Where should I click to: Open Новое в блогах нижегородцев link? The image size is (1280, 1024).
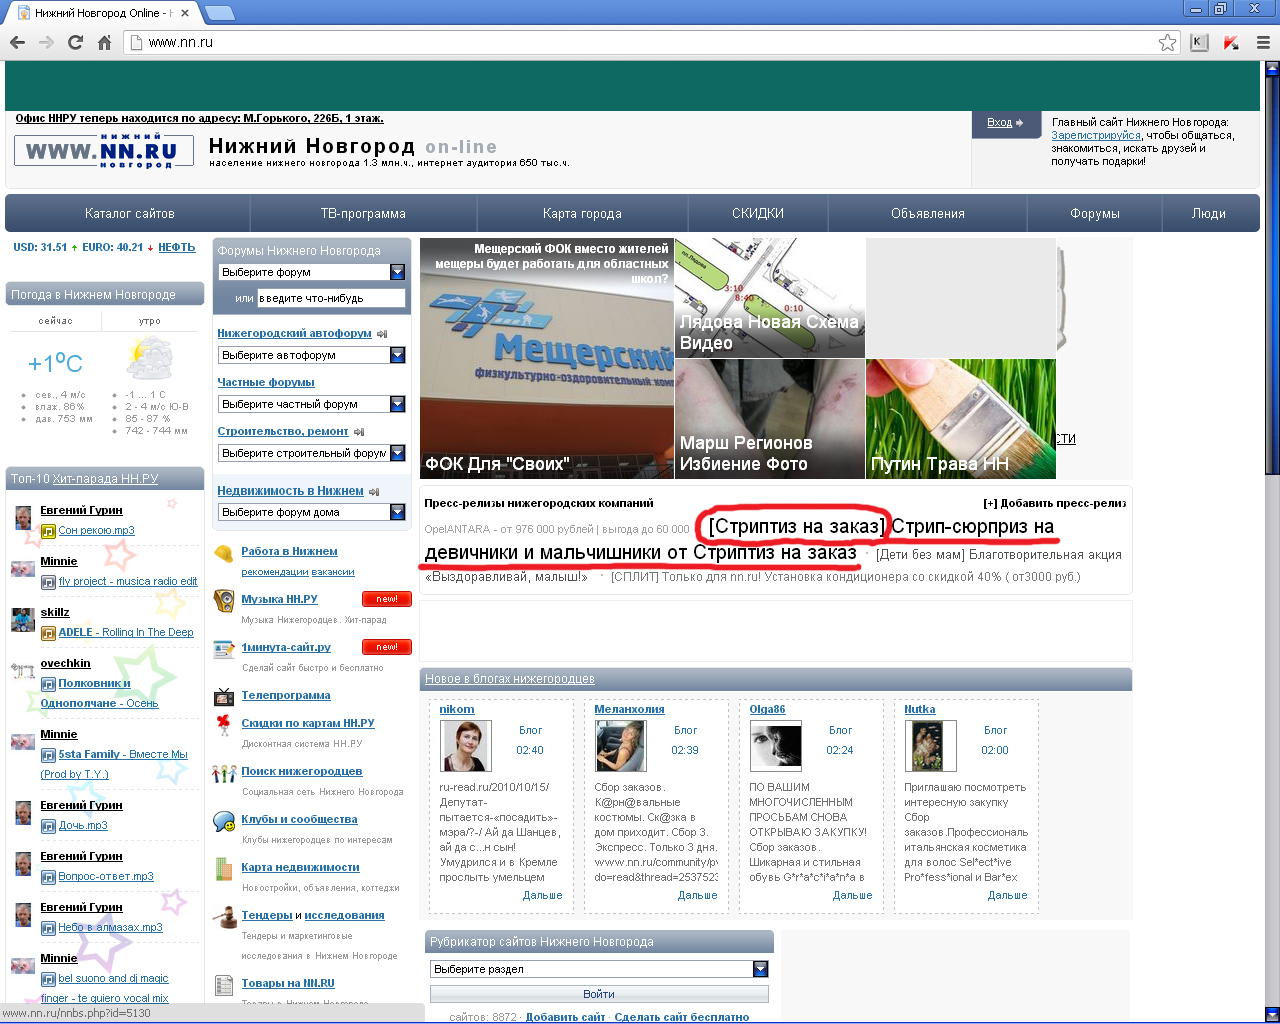[510, 679]
